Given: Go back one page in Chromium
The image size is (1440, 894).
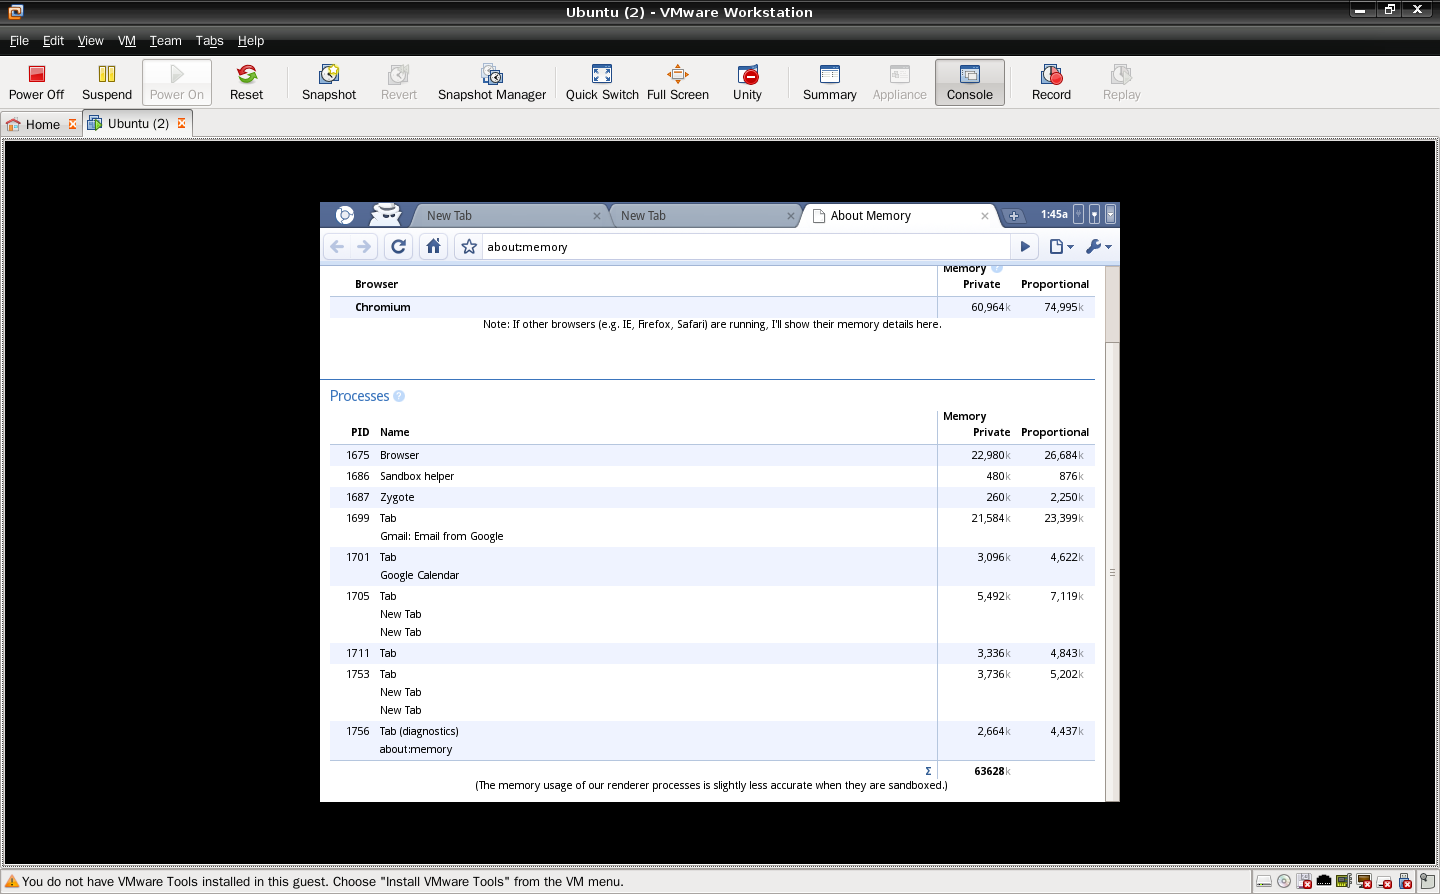Looking at the screenshot, I should coord(337,246).
